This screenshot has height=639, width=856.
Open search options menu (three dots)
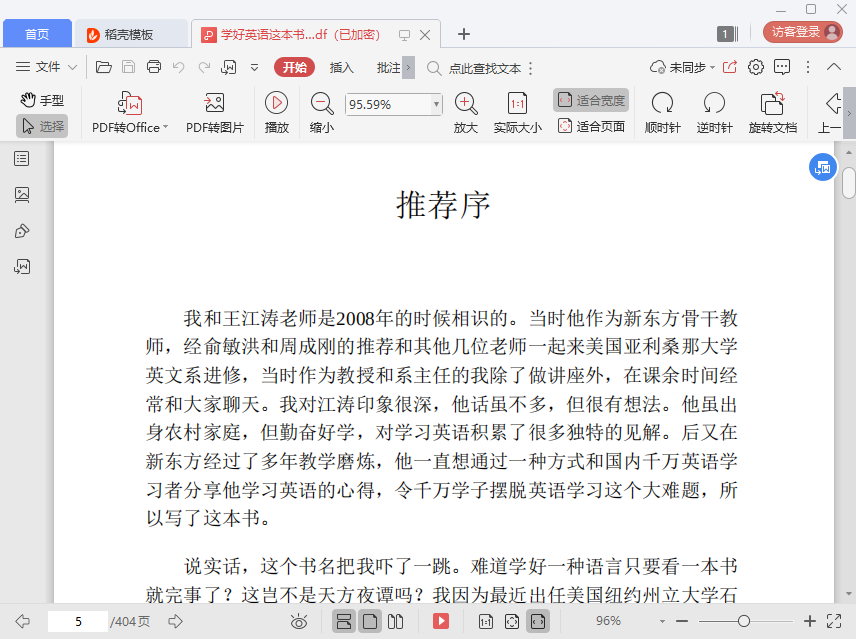coord(531,68)
